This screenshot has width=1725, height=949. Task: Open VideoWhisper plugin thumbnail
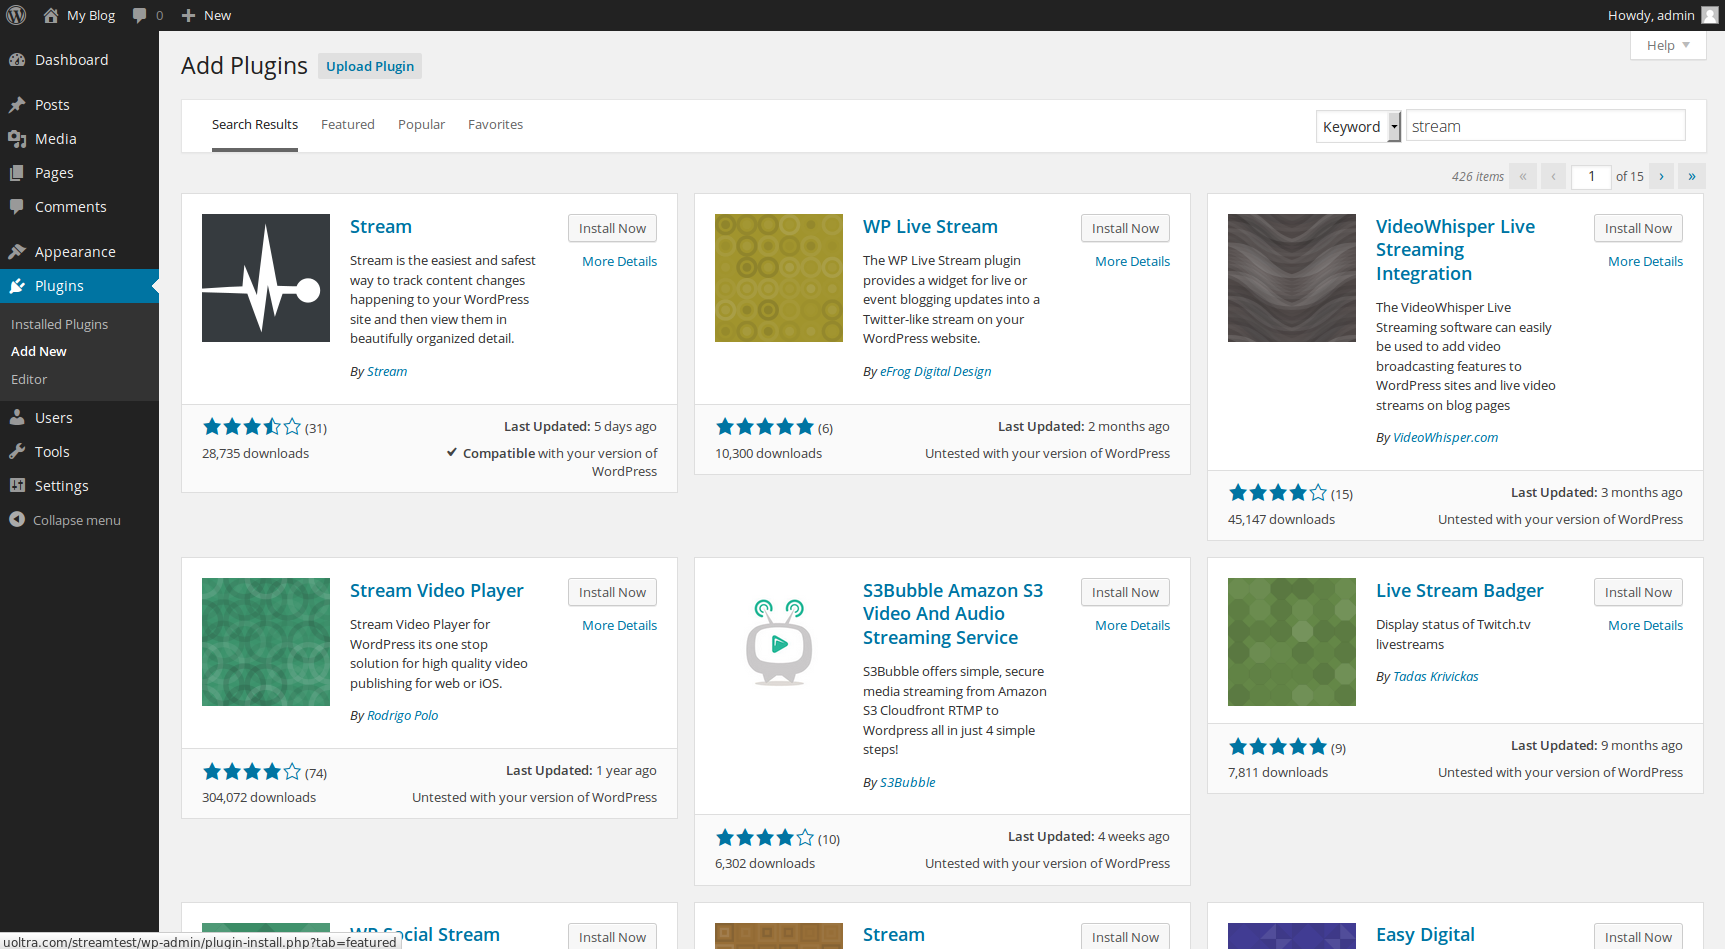[x=1292, y=278]
